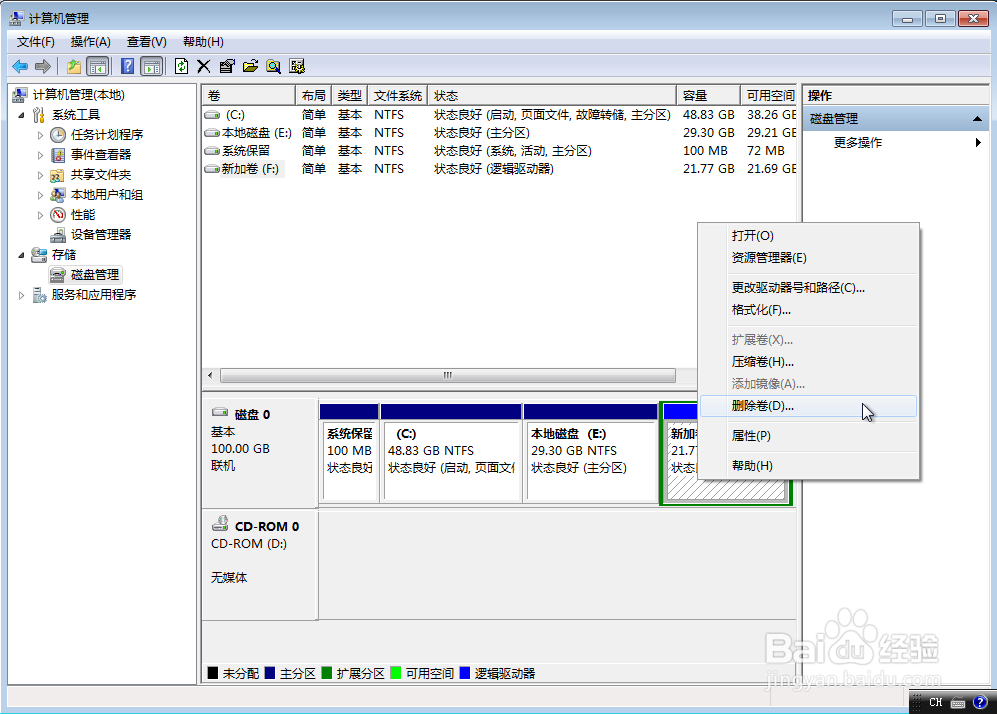Screen dimensions: 997x714
Task: Click the Forward arrow in toolbar
Action: point(43,66)
